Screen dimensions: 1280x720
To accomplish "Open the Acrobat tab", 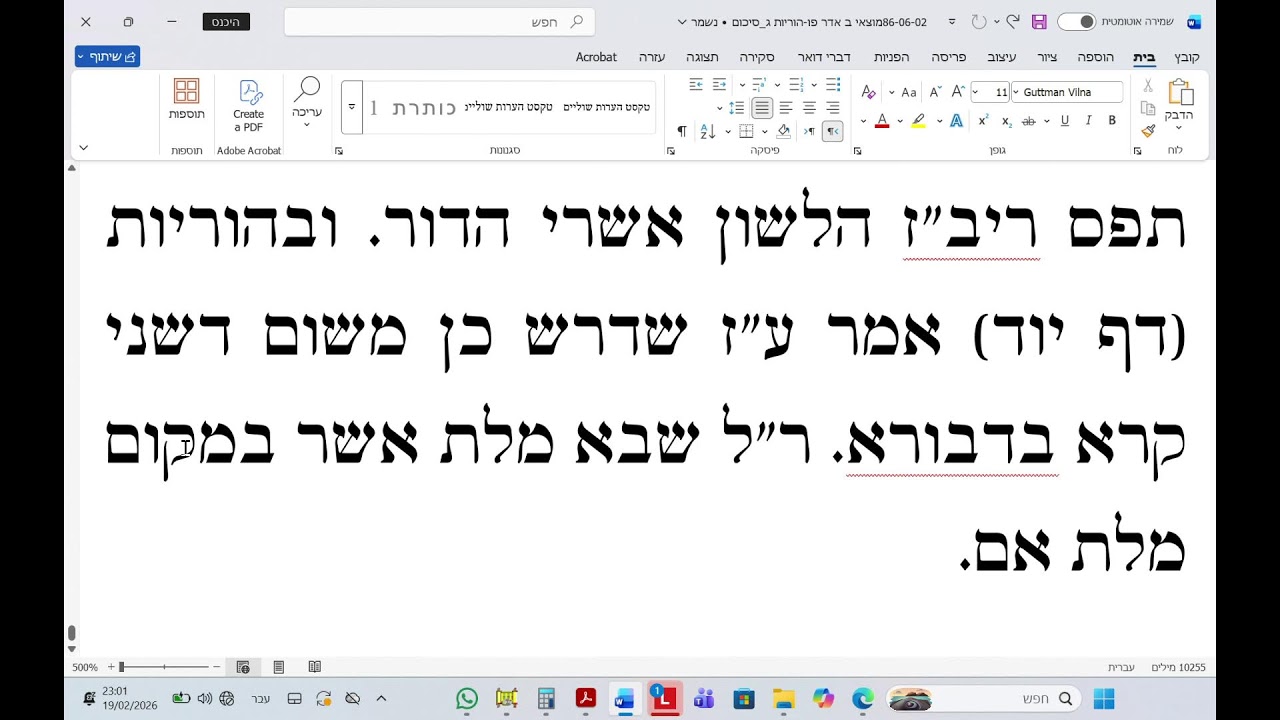I will 596,57.
